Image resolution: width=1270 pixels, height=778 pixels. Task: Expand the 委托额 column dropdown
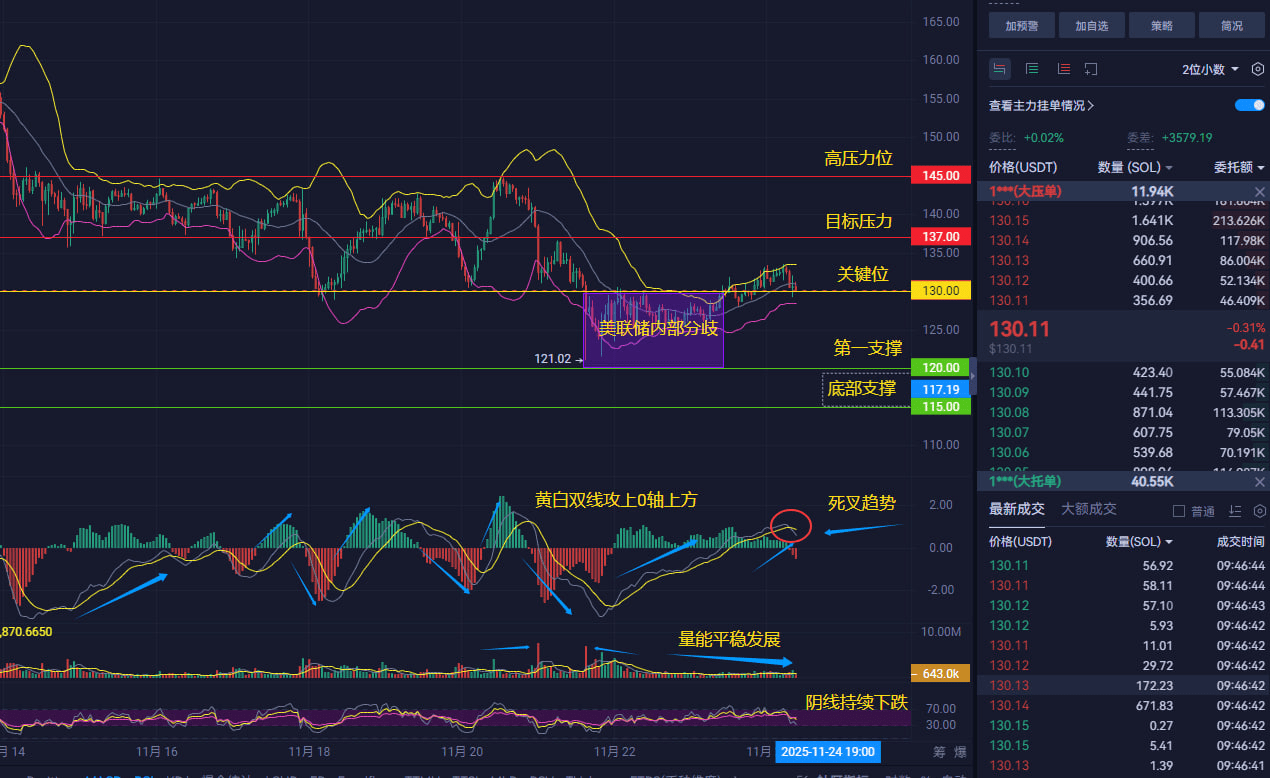tap(1240, 167)
